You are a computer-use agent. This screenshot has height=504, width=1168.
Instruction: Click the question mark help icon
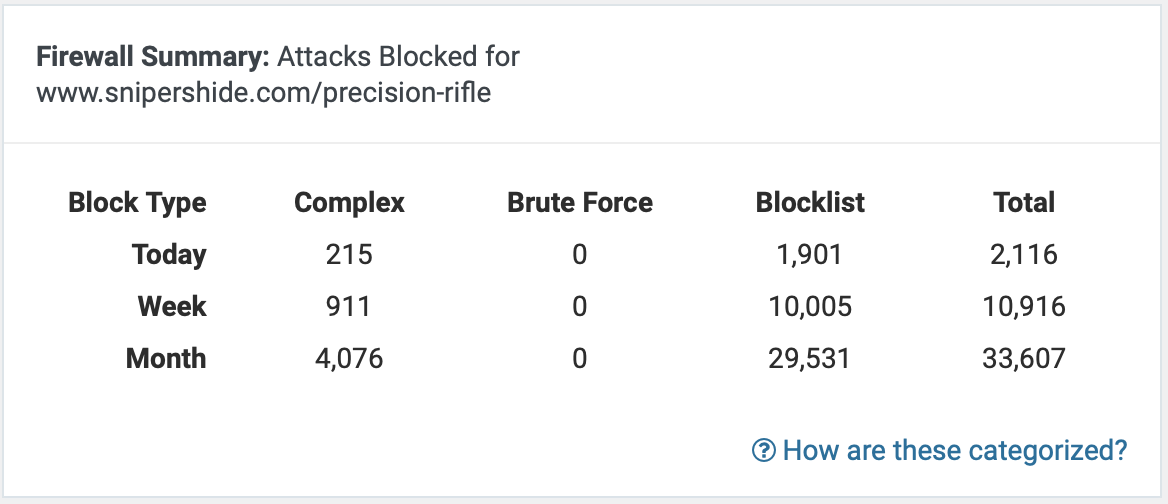tap(763, 451)
